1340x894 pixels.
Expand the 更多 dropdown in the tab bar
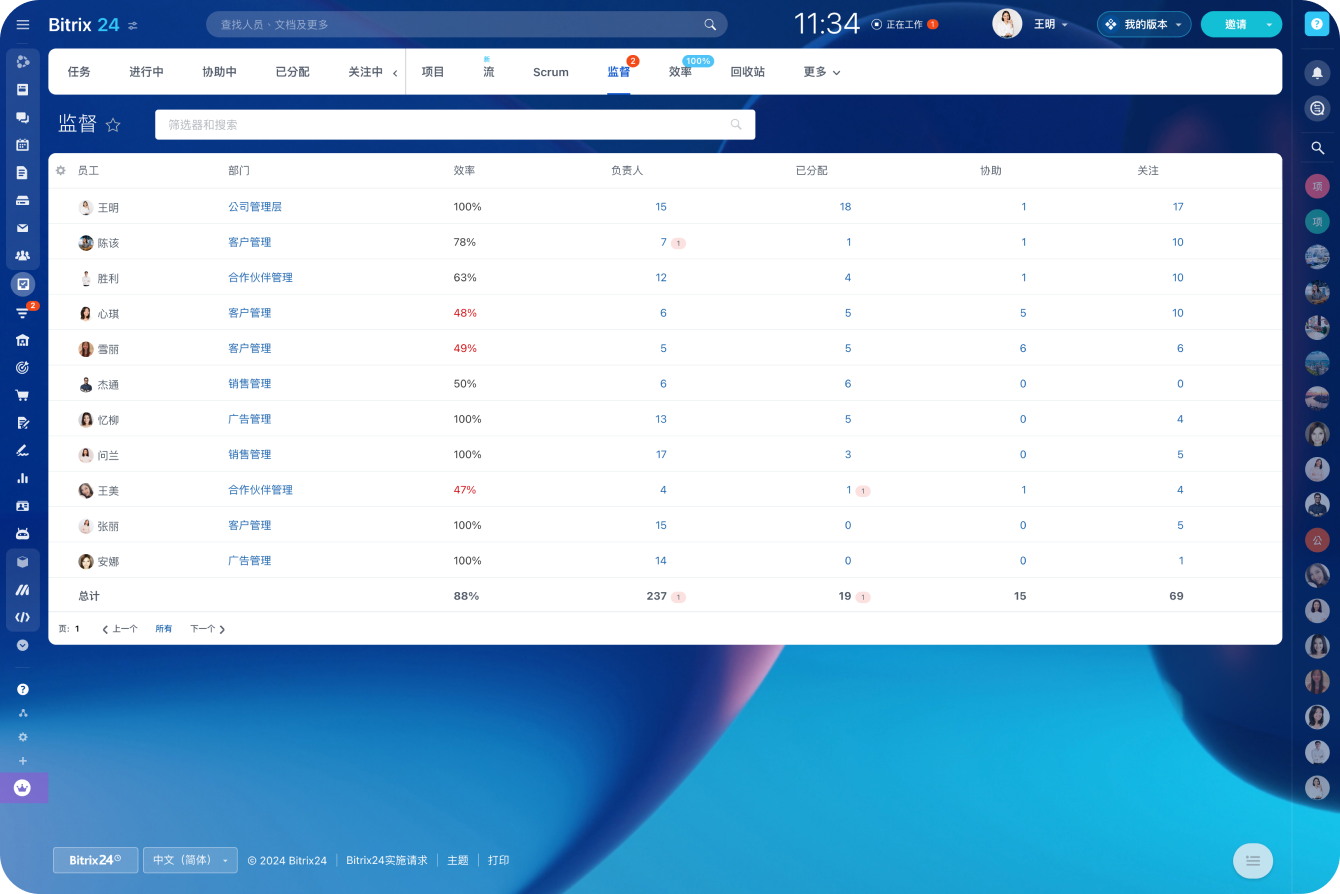821,72
